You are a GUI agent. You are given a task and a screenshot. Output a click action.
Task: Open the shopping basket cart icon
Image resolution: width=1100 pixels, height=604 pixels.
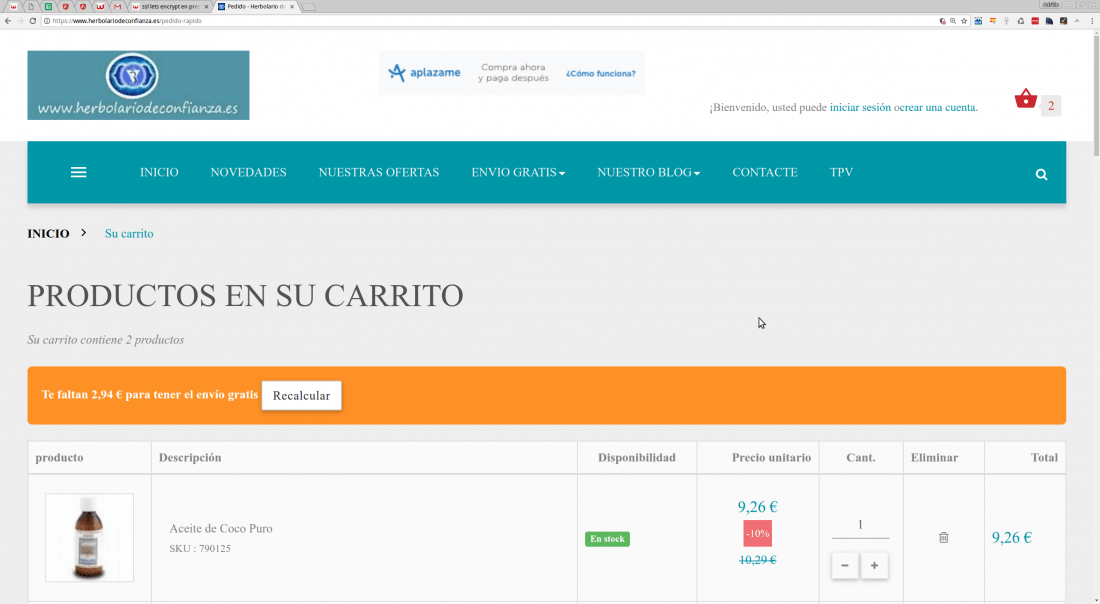coord(1026,99)
